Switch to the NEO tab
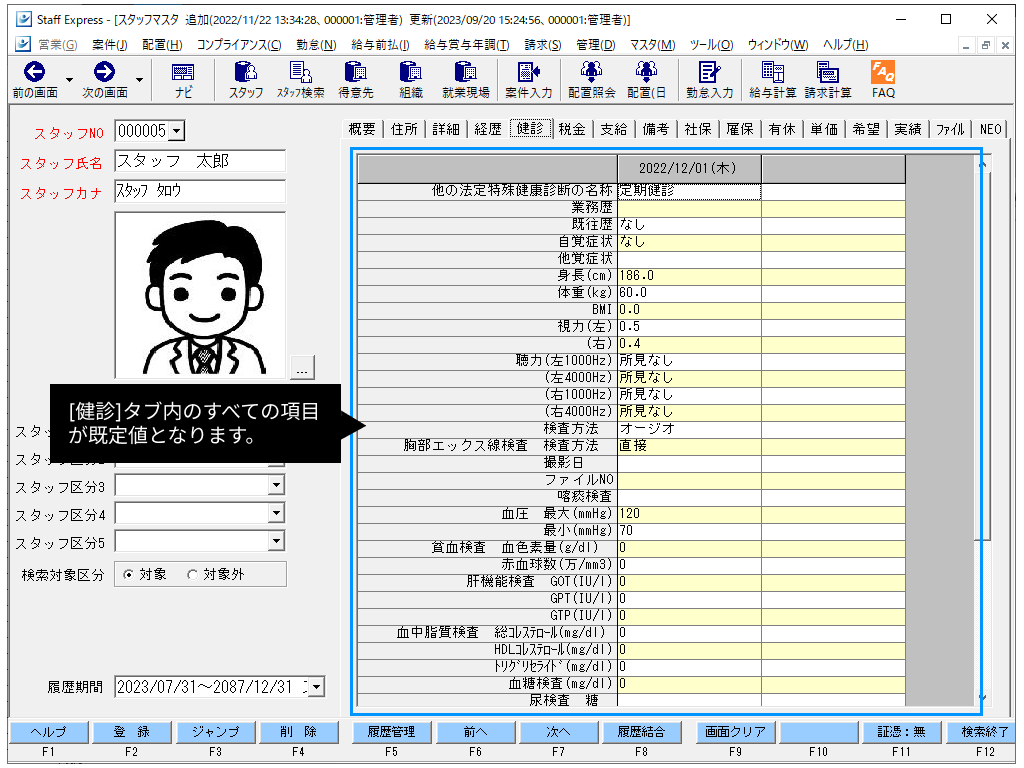Screen dimensions: 1024x768 991,129
